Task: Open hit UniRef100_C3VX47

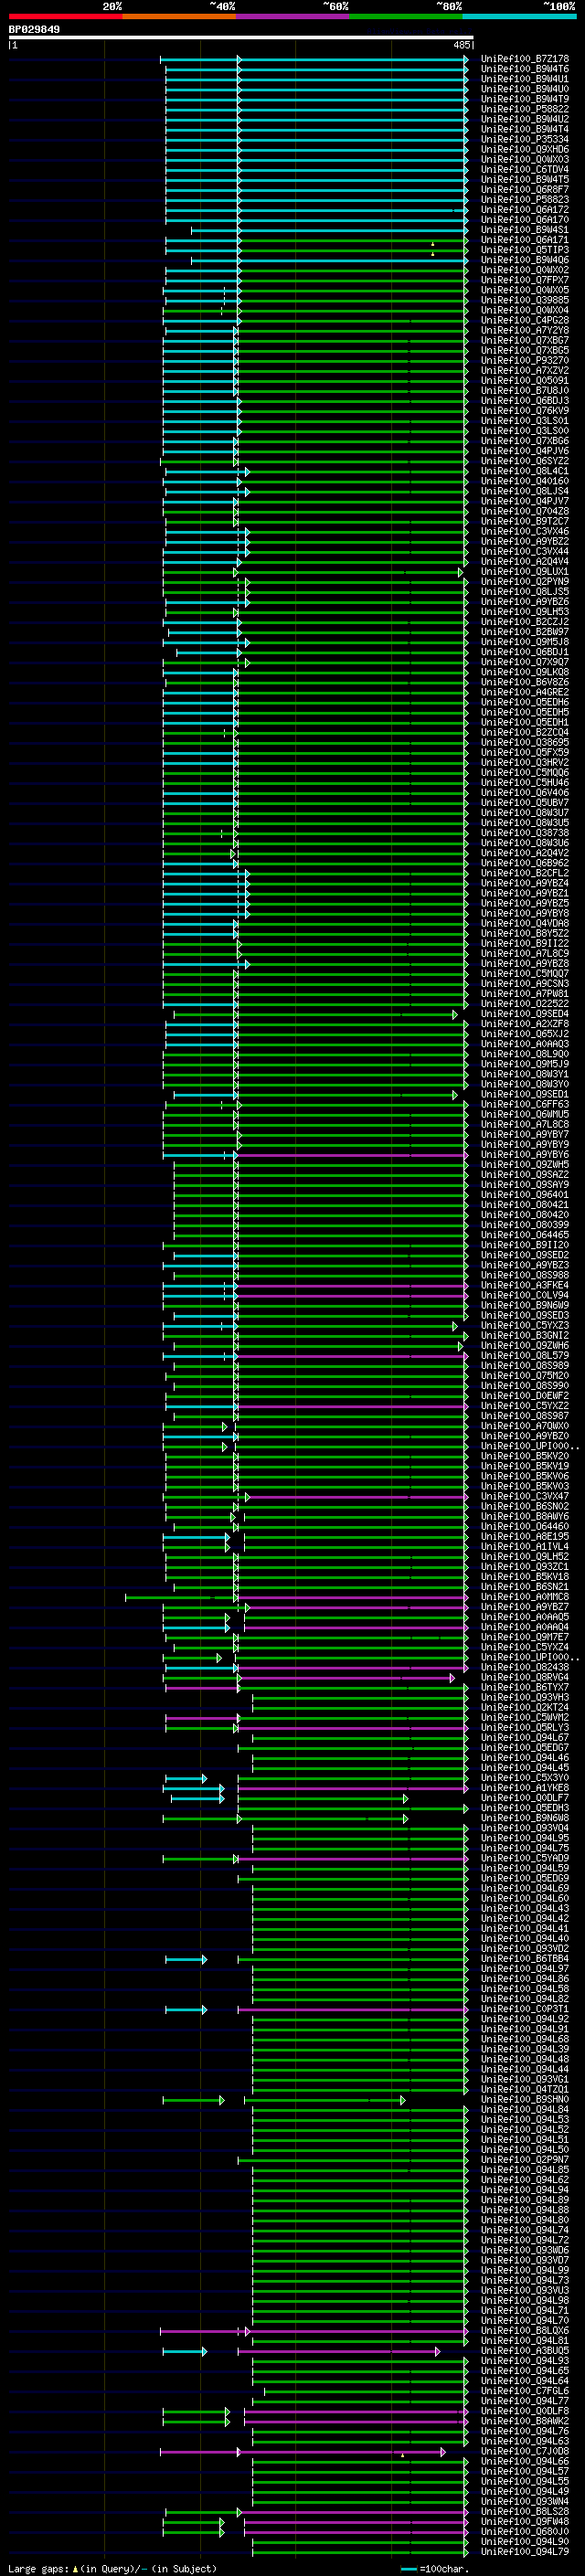Action: pos(525,1497)
